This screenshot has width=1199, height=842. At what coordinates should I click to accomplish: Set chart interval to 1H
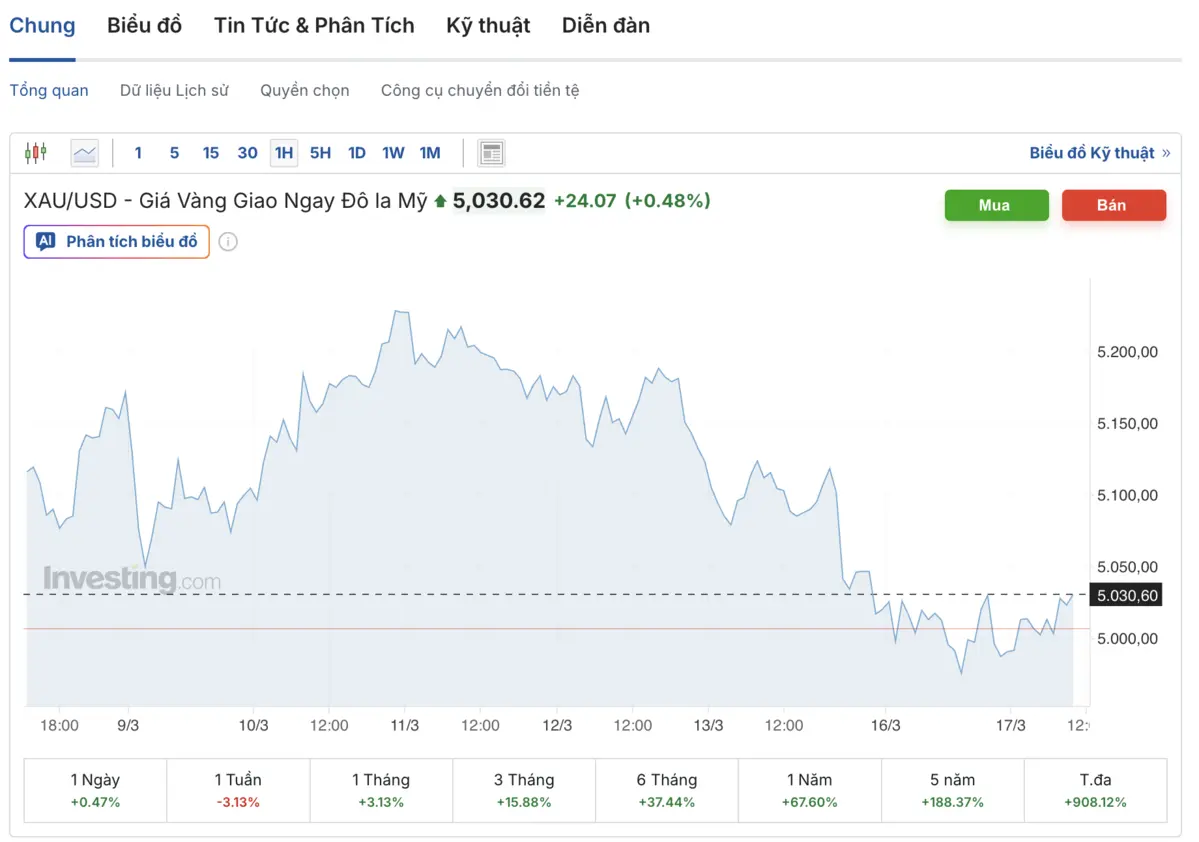point(284,153)
